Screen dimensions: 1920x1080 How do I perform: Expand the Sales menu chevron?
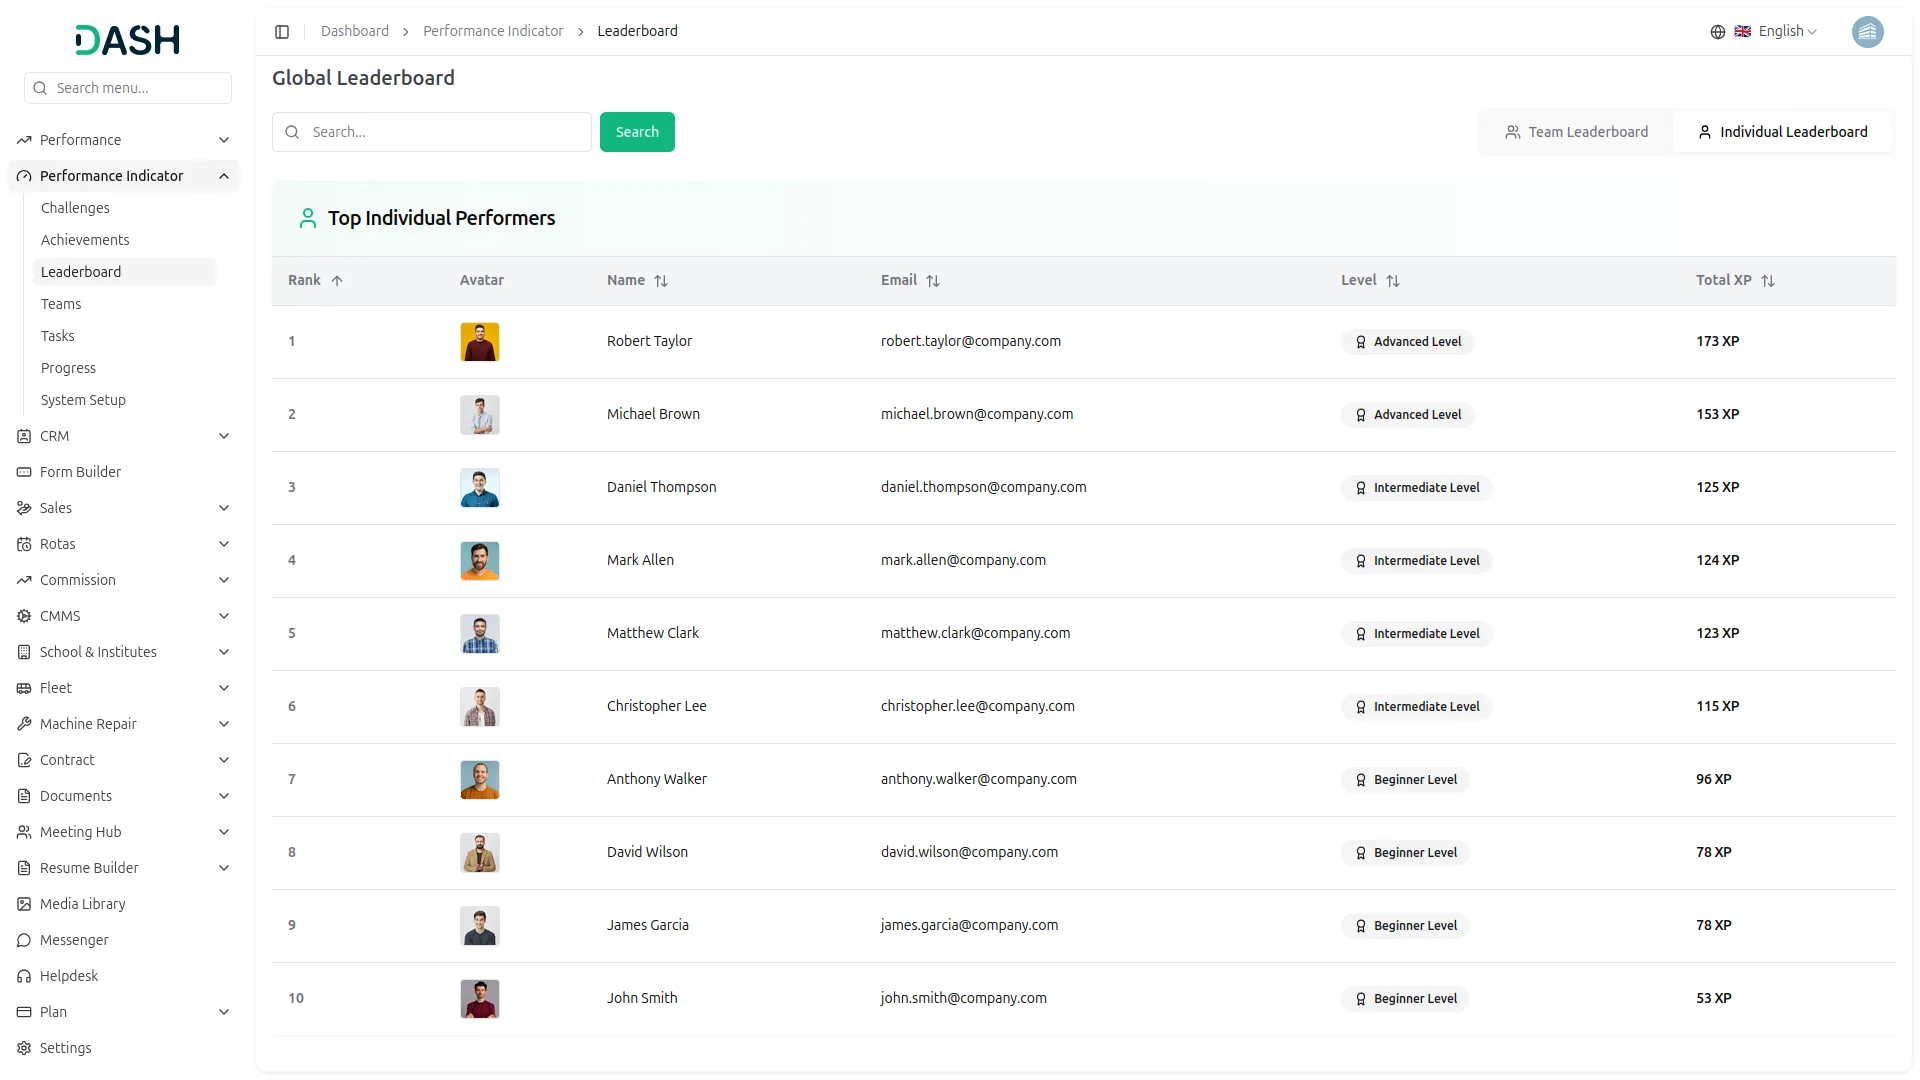point(224,508)
